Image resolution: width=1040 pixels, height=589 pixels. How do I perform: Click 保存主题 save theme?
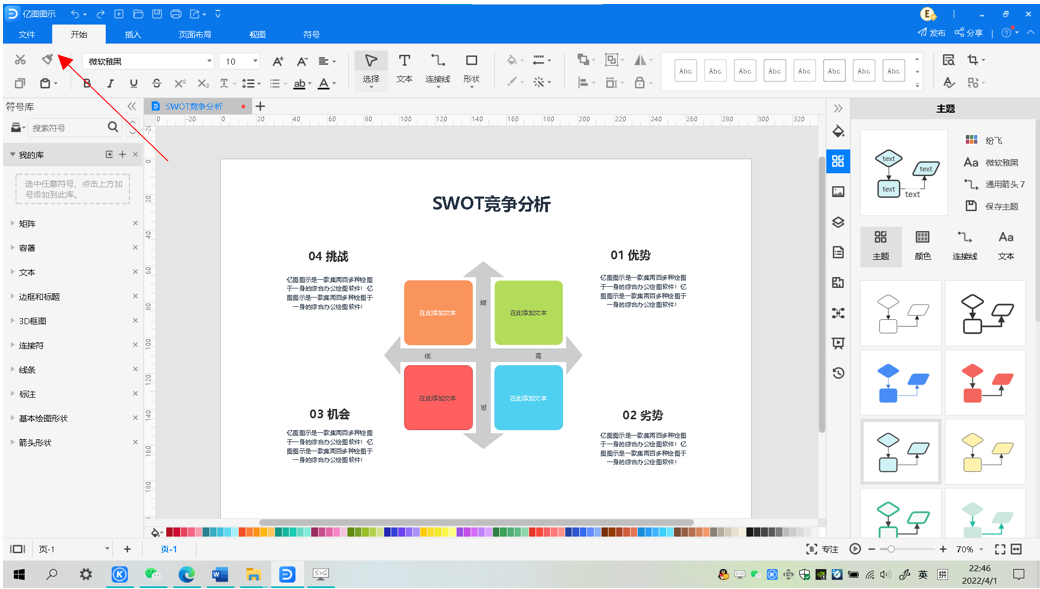(992, 206)
